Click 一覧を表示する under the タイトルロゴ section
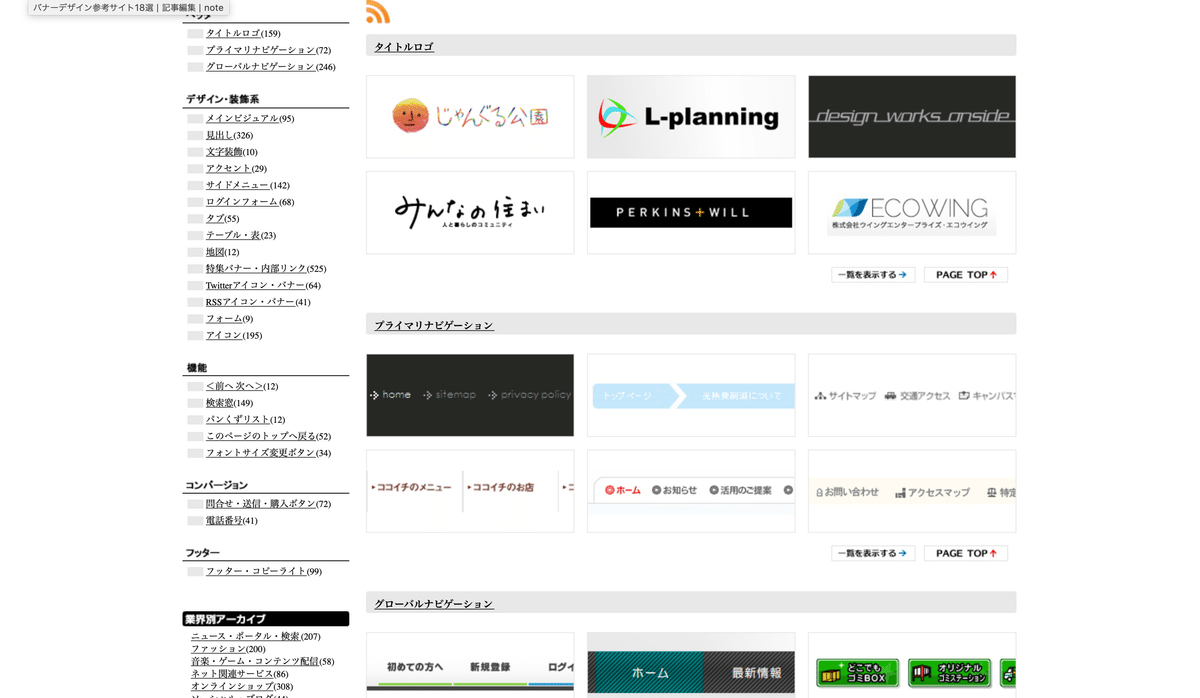The height and width of the screenshot is (698, 1200). click(x=873, y=275)
